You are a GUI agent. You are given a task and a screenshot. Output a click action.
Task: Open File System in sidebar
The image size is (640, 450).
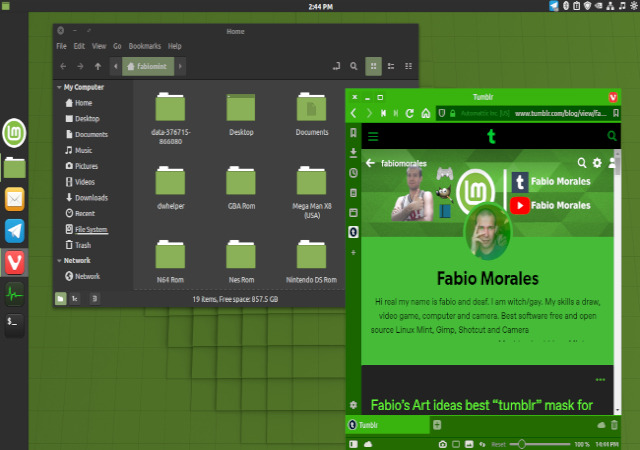(x=87, y=229)
